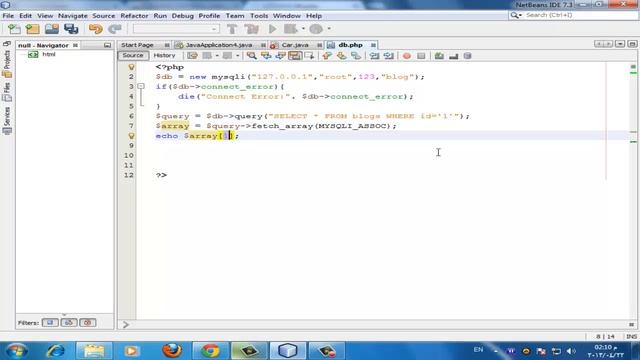Open the Files side panel
This screenshot has width=640, height=360.
pos(7,92)
